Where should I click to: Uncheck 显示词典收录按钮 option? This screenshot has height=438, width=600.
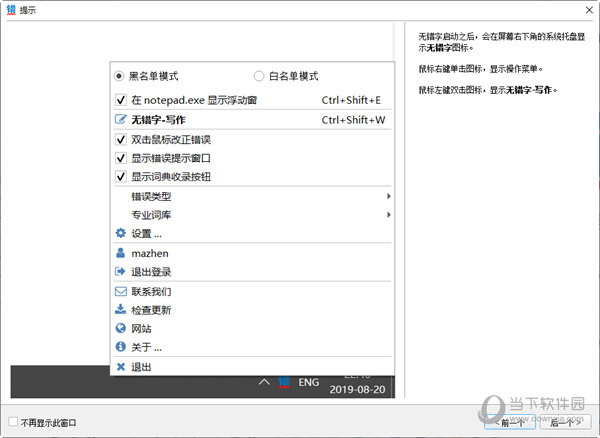pos(121,177)
